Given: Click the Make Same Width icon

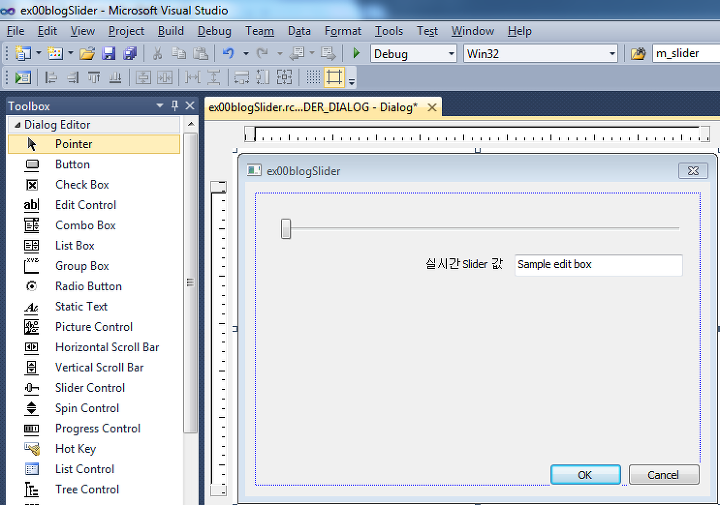Looking at the screenshot, I should click(242, 77).
